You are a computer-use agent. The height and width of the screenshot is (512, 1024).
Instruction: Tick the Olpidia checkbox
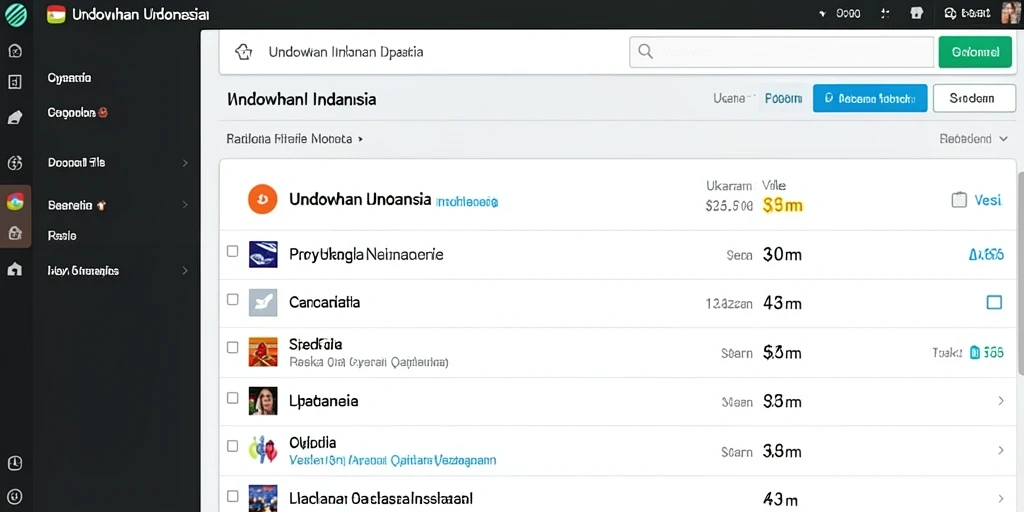point(232,446)
